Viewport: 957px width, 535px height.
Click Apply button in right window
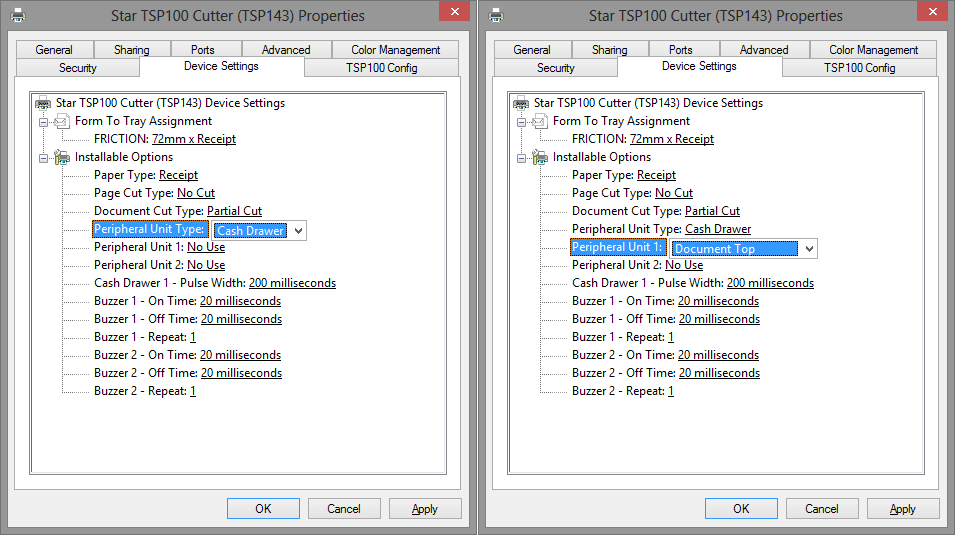(903, 509)
